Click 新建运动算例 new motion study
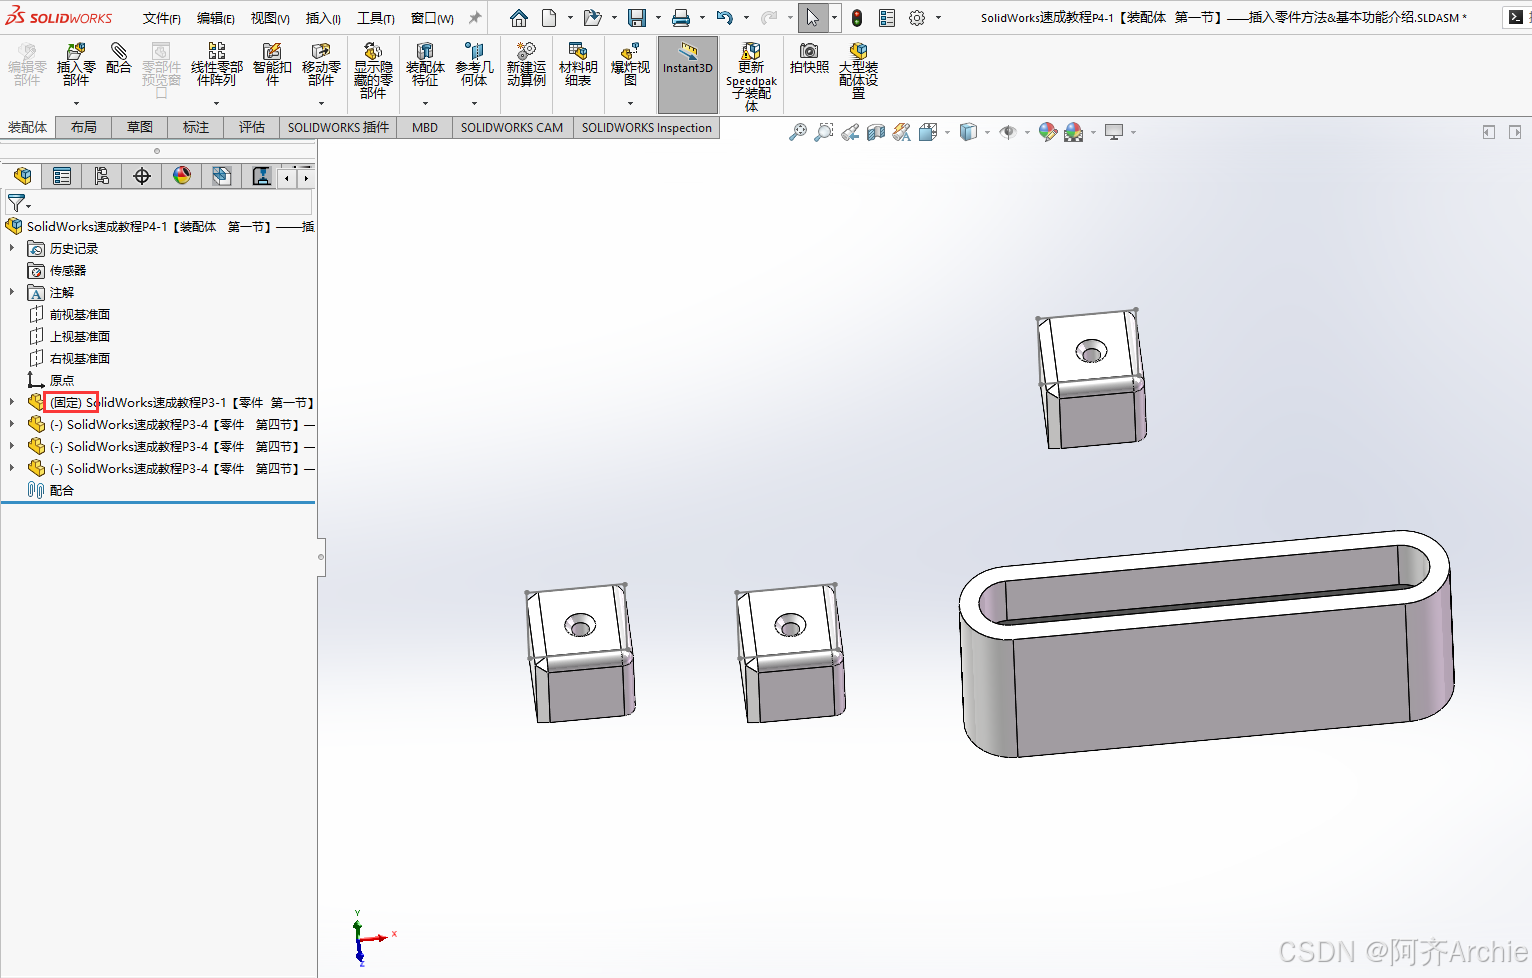 pos(526,64)
